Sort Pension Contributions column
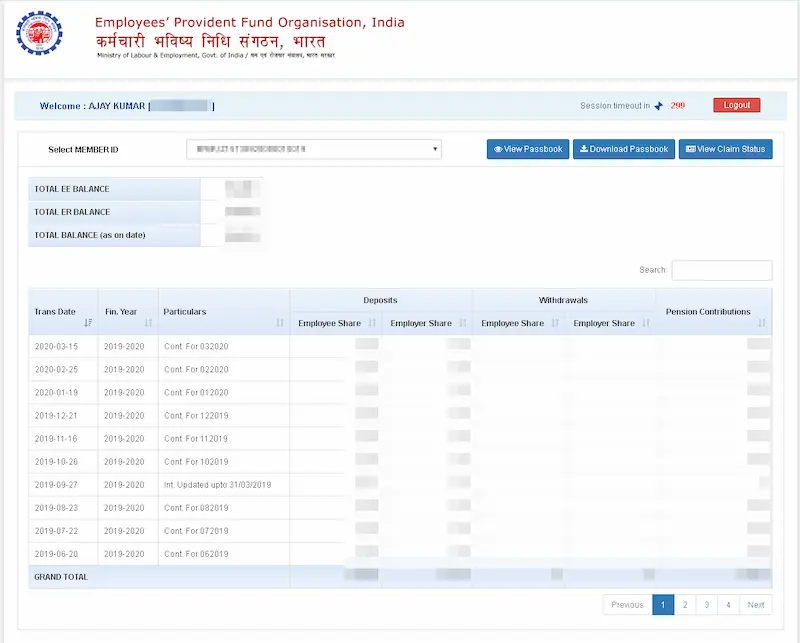The width and height of the screenshot is (800, 643). [762, 323]
